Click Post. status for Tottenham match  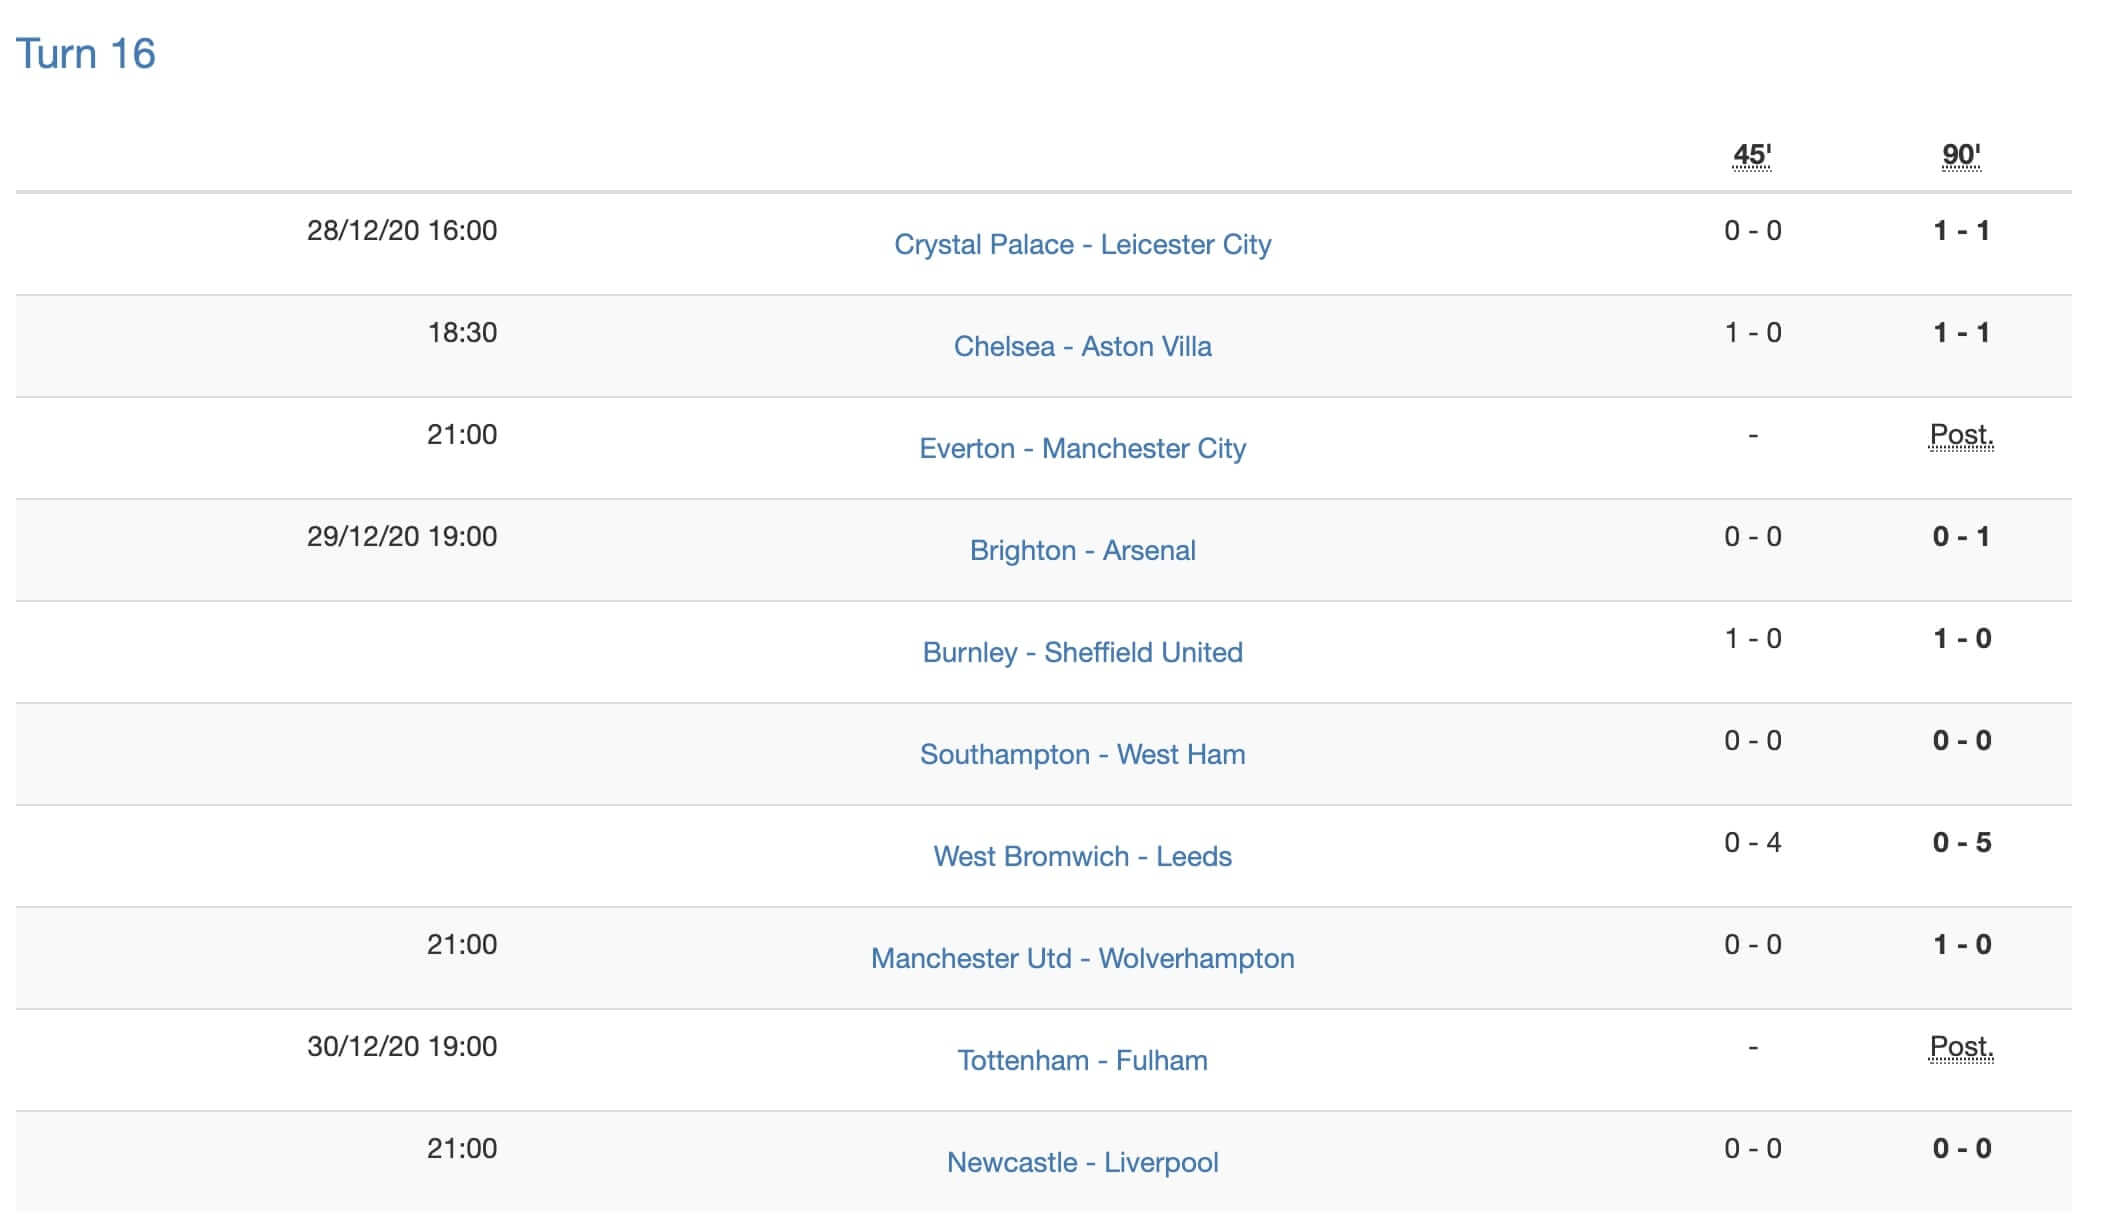click(1961, 1047)
